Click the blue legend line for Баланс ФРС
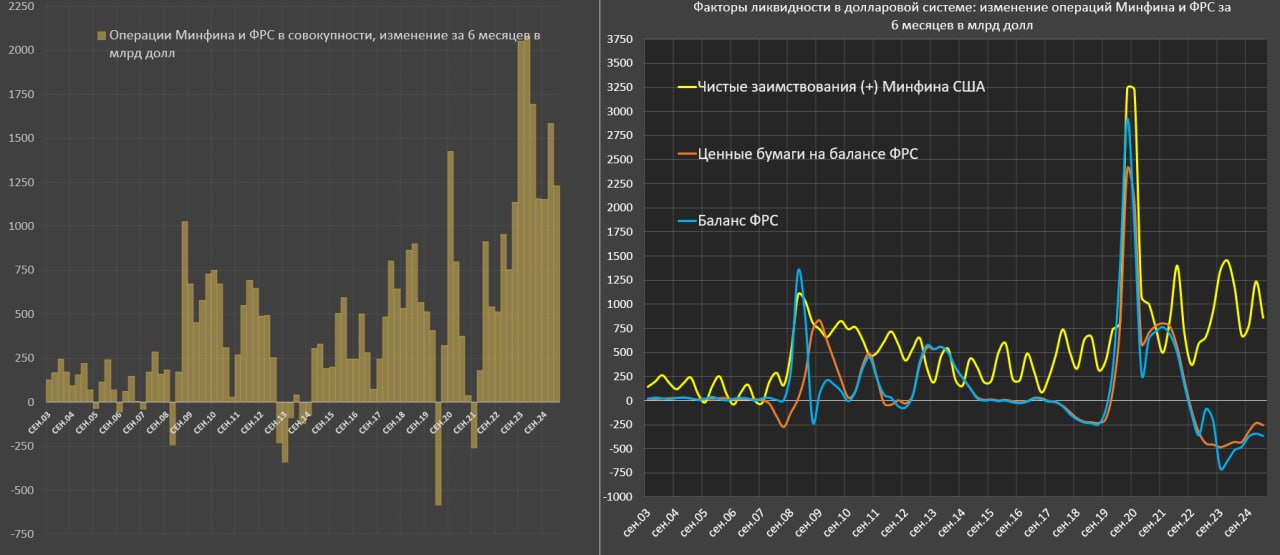Image resolution: width=1280 pixels, height=555 pixels. [686, 221]
